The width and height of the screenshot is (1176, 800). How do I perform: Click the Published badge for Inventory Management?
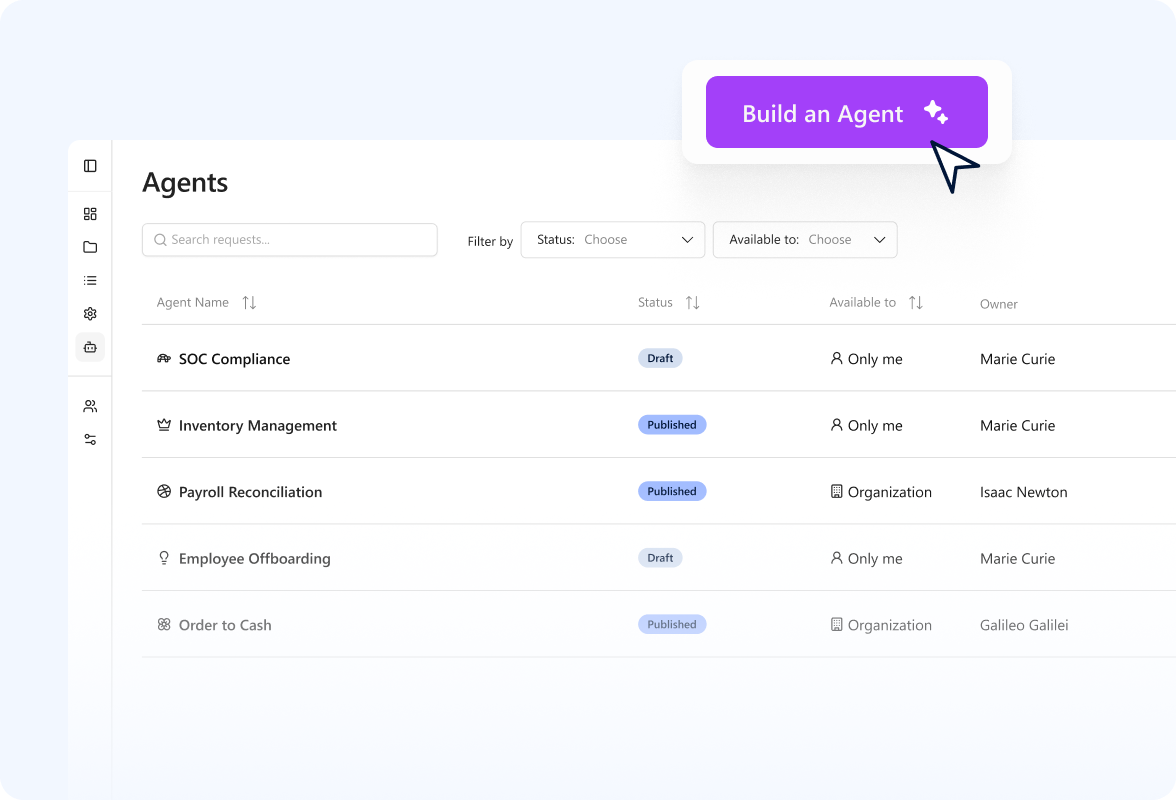(x=672, y=425)
